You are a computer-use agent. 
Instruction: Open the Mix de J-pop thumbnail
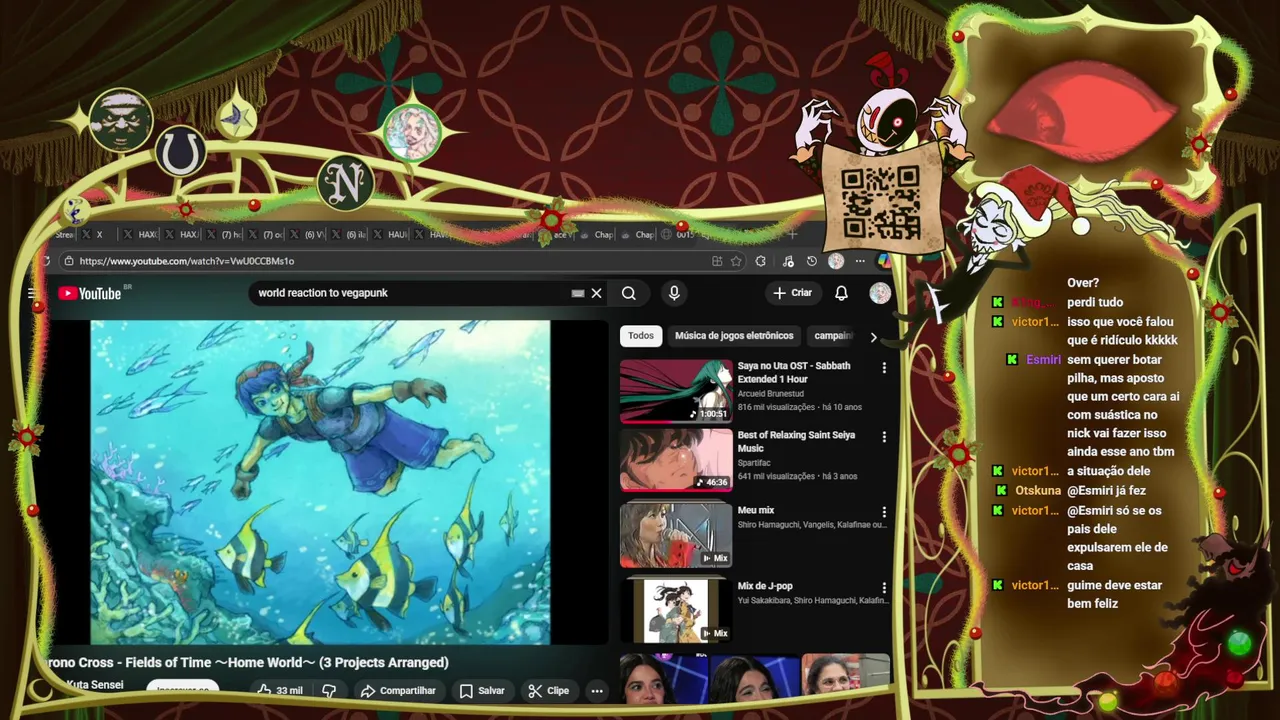[x=676, y=610]
